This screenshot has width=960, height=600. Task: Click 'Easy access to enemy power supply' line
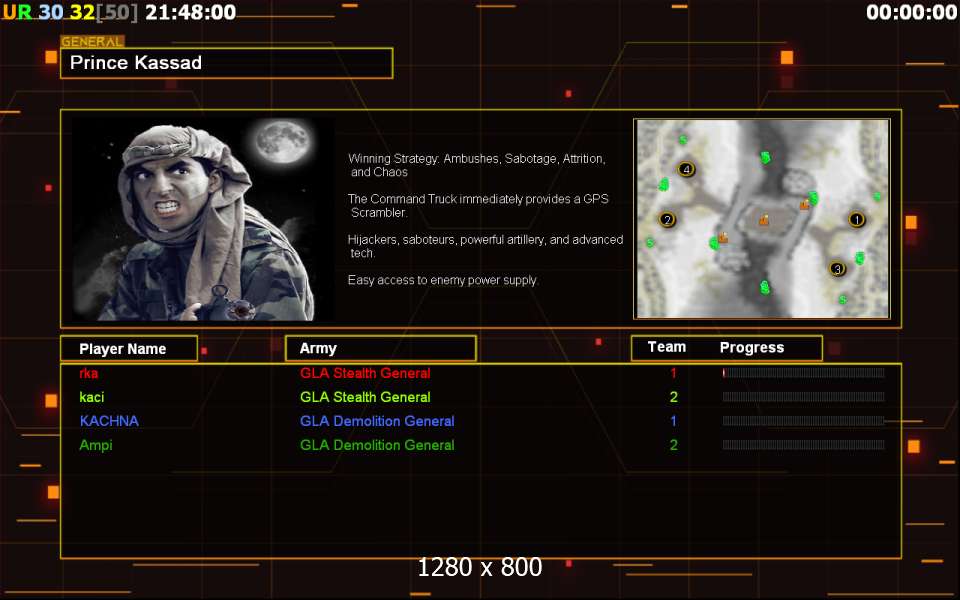pos(443,280)
